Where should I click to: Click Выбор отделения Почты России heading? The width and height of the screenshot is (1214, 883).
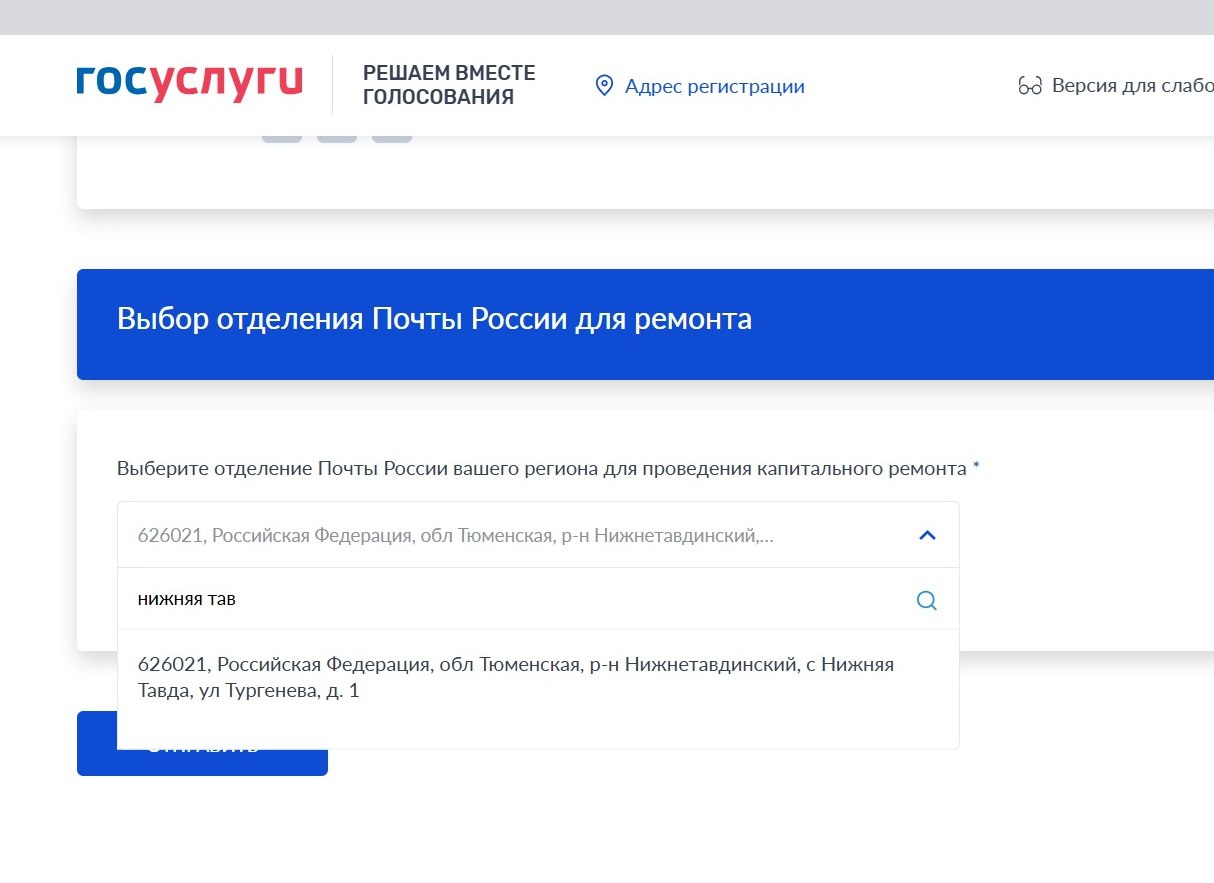click(x=434, y=320)
